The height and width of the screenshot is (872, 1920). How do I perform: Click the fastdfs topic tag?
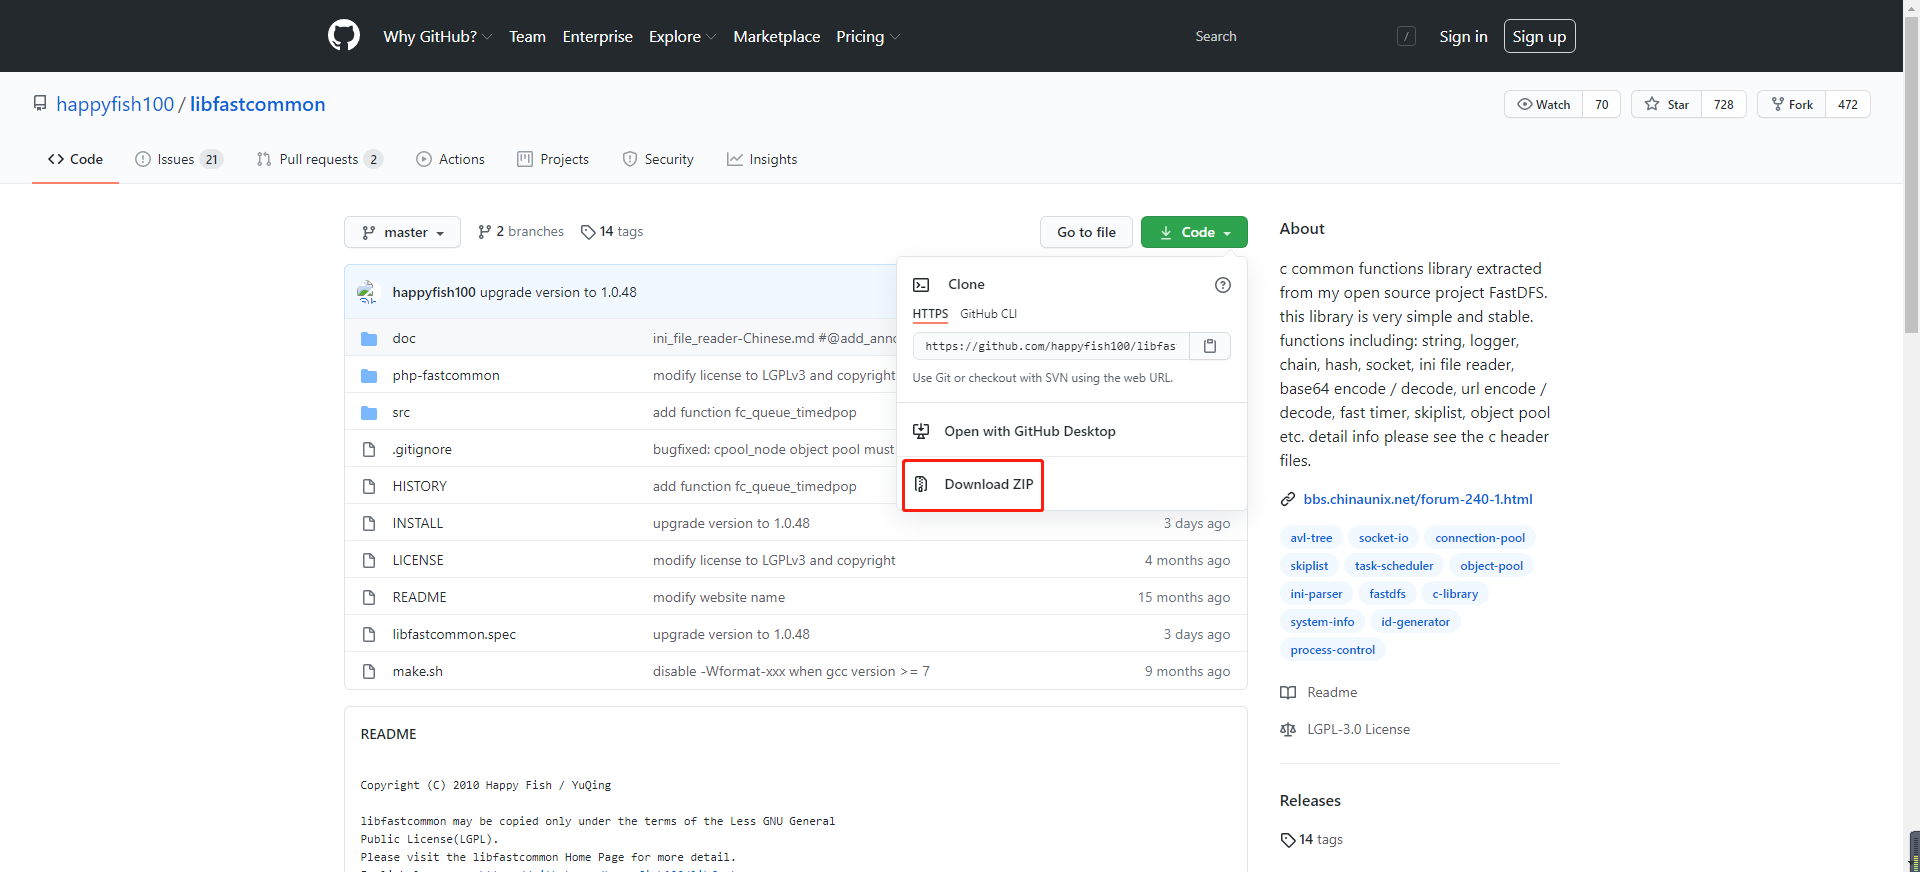1387,594
